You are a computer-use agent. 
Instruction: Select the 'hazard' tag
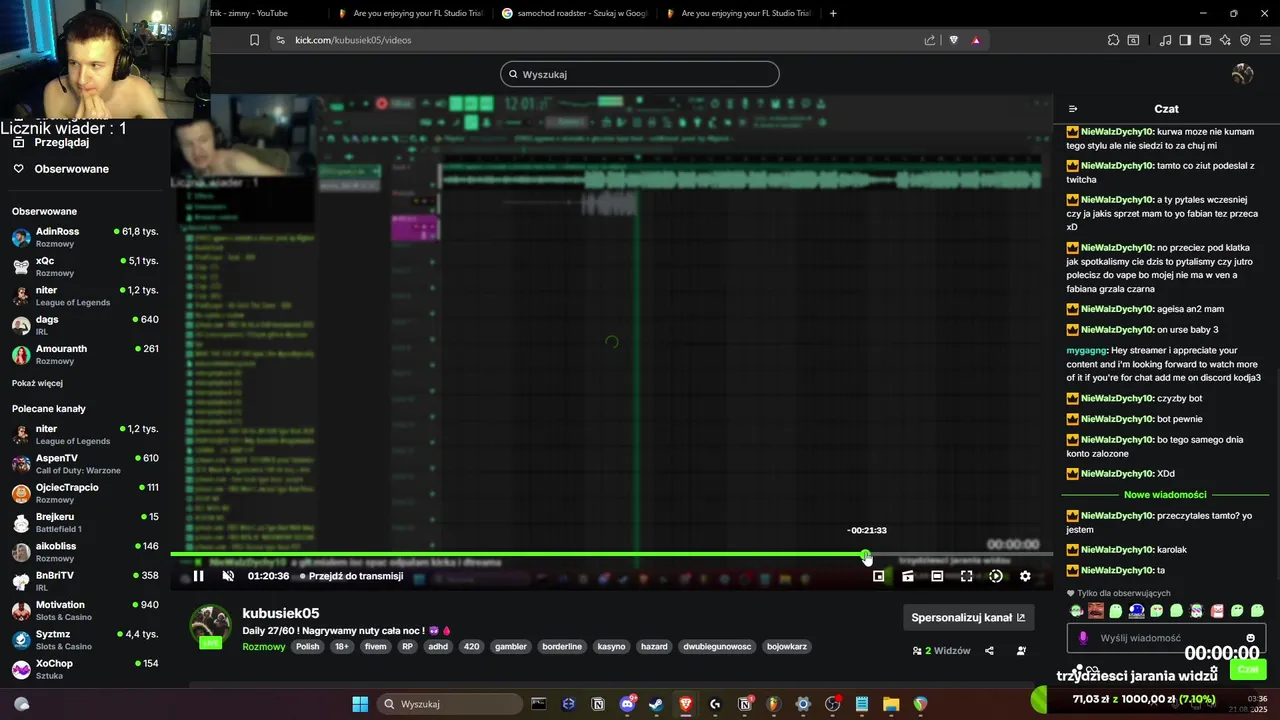tap(654, 646)
